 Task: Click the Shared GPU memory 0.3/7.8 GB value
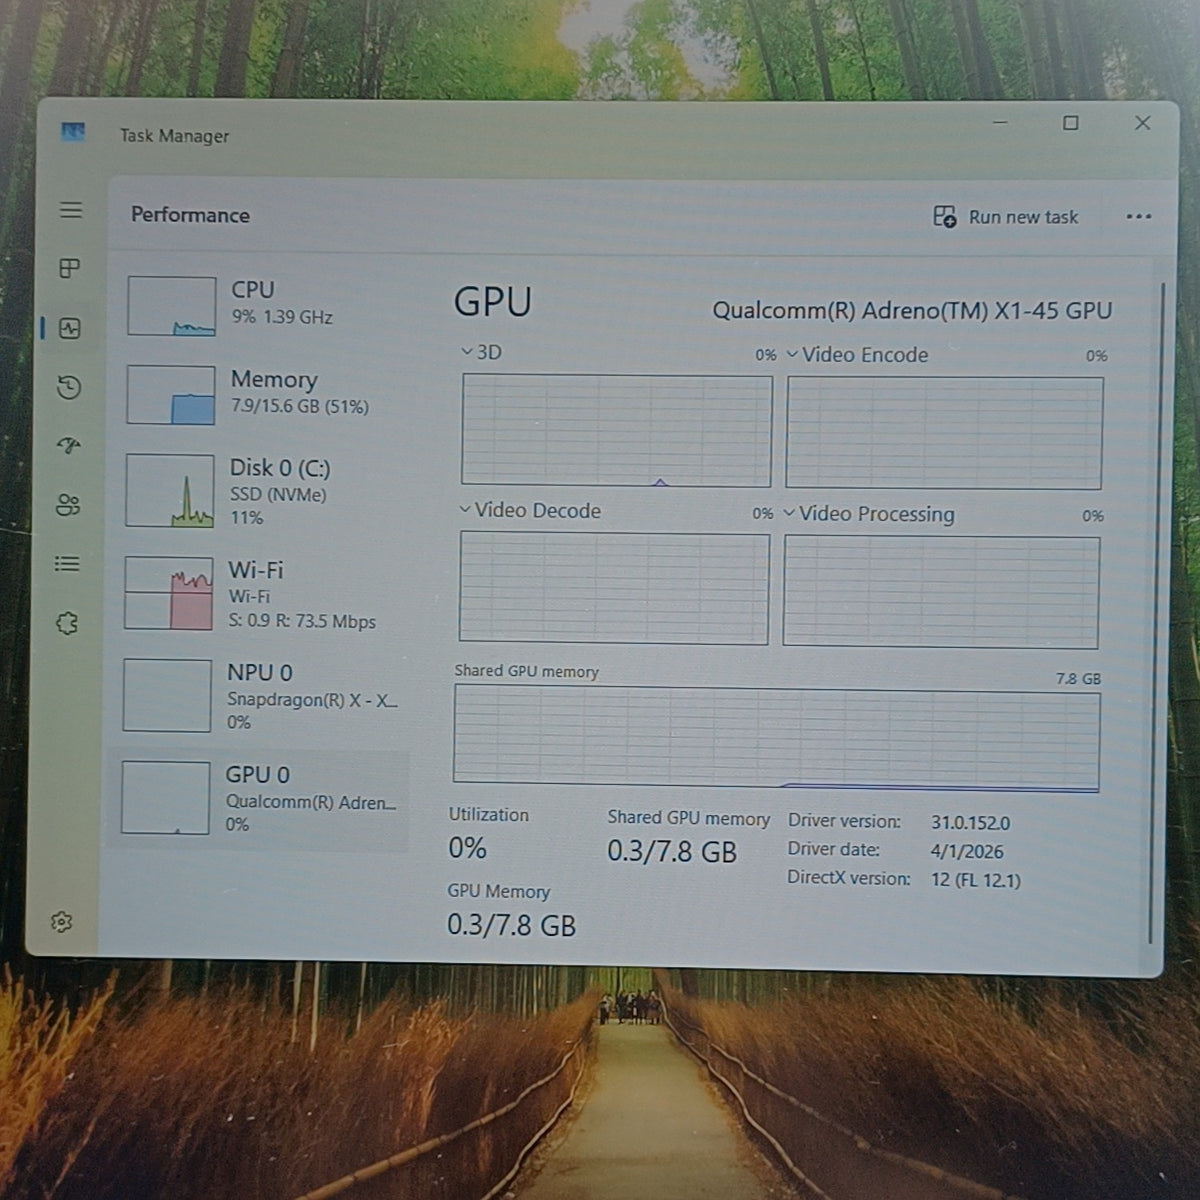[672, 852]
